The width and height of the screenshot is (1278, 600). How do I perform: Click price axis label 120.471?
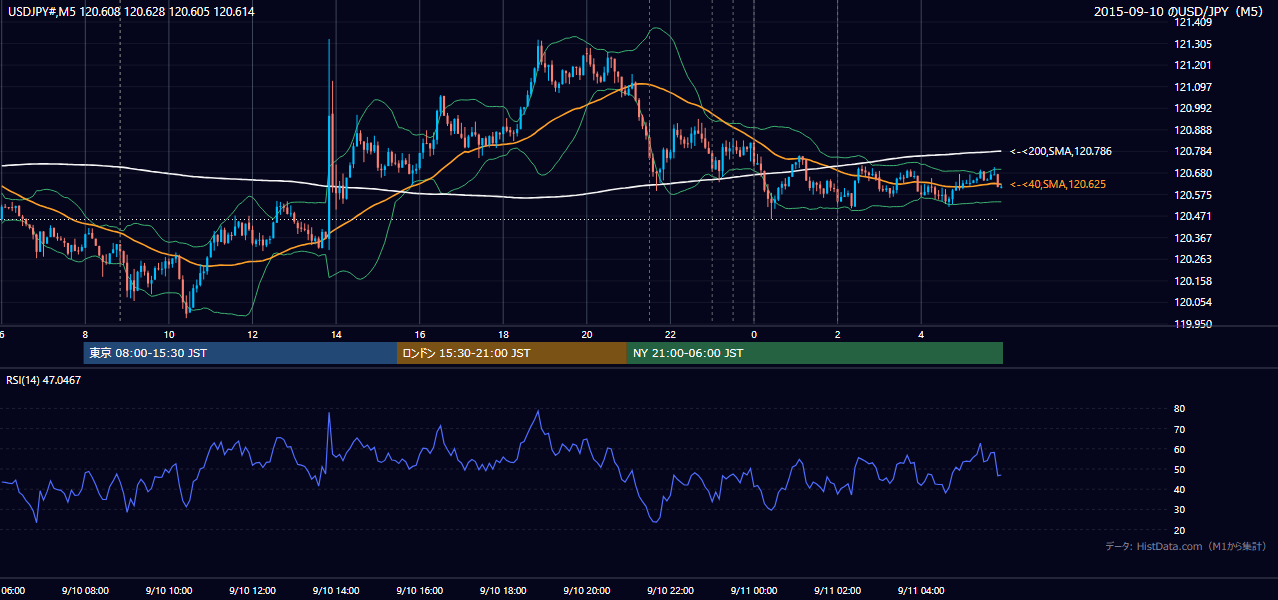pos(1195,216)
